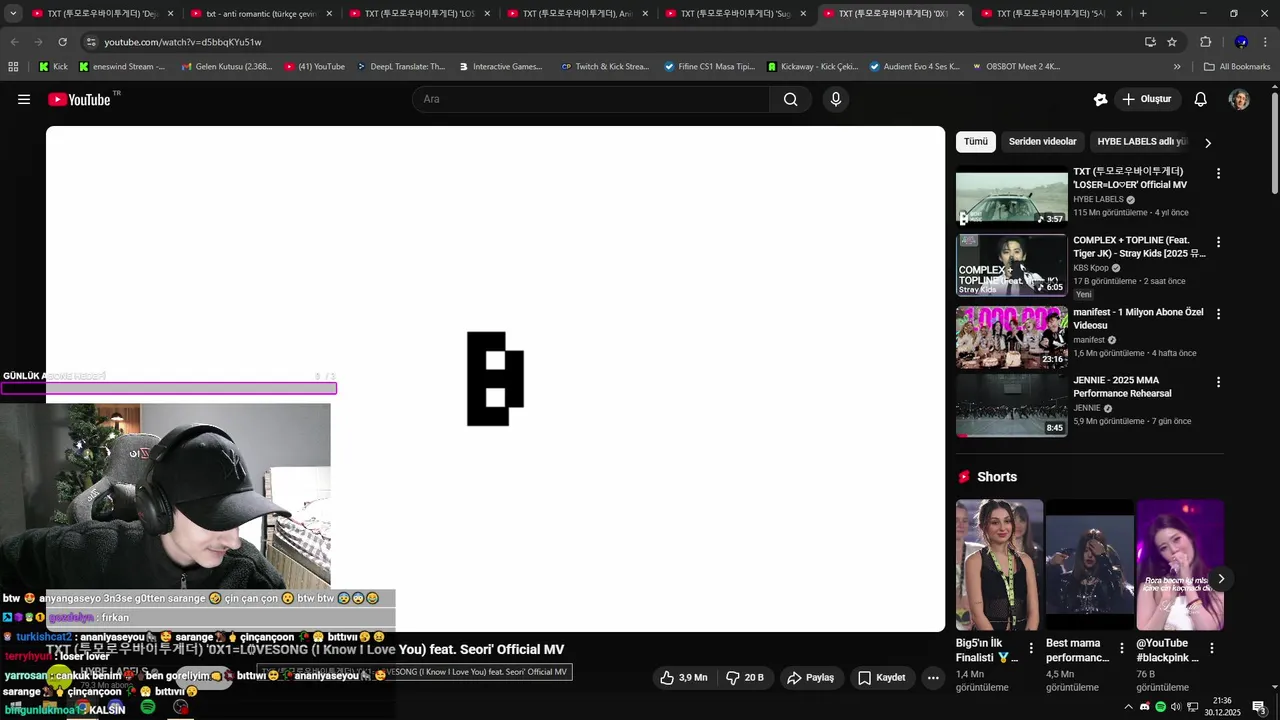Click the sparkle icon beside Oluştur
The image size is (1280, 720).
coord(1101,99)
